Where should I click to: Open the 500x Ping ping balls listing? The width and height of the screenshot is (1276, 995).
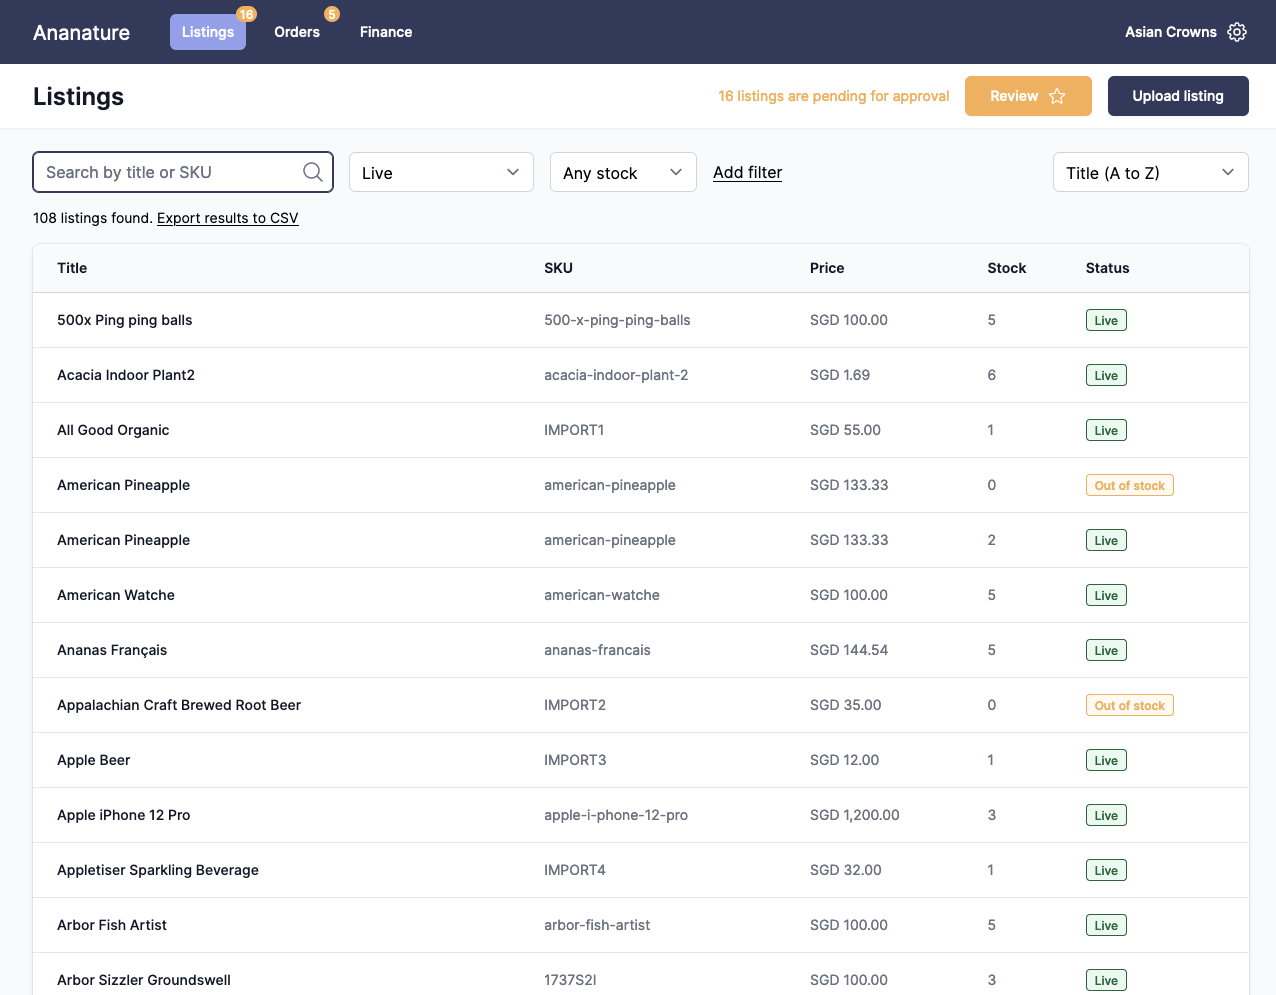[x=124, y=320]
